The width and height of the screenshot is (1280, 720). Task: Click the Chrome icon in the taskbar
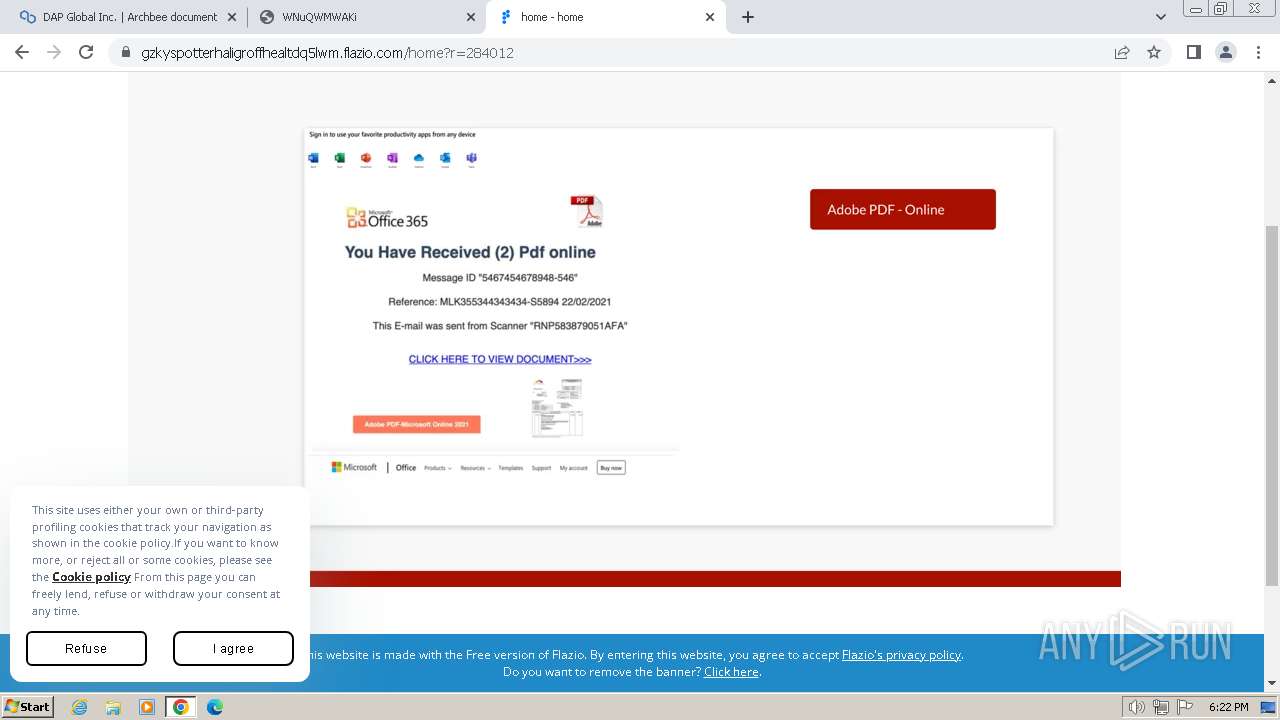tap(181, 707)
